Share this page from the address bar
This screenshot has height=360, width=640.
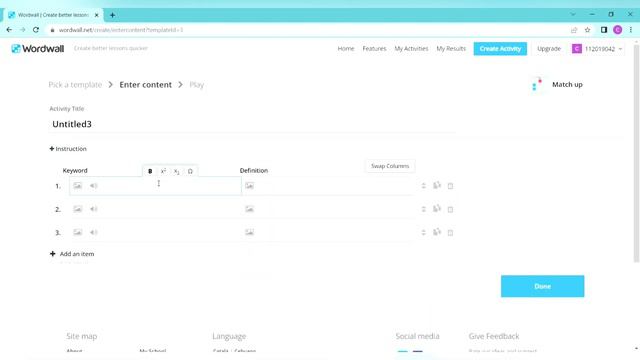pyautogui.click(x=574, y=30)
